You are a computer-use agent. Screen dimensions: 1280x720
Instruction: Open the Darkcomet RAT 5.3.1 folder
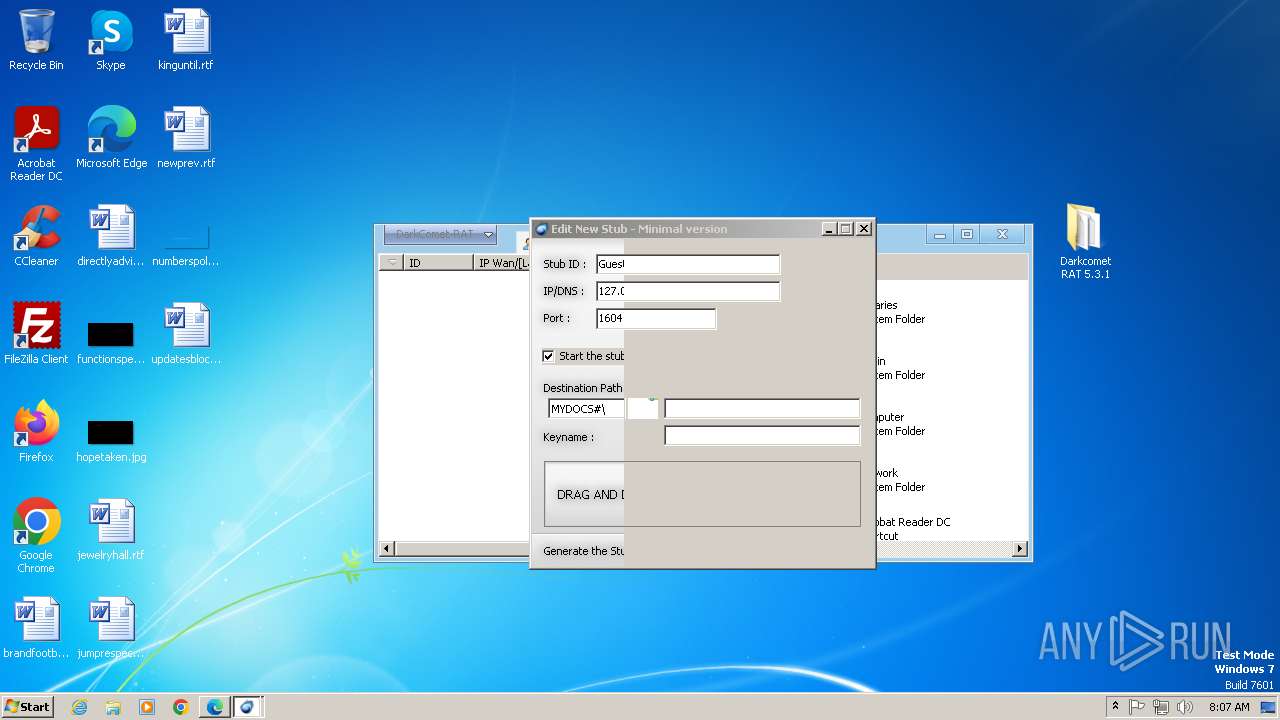pos(1085,242)
